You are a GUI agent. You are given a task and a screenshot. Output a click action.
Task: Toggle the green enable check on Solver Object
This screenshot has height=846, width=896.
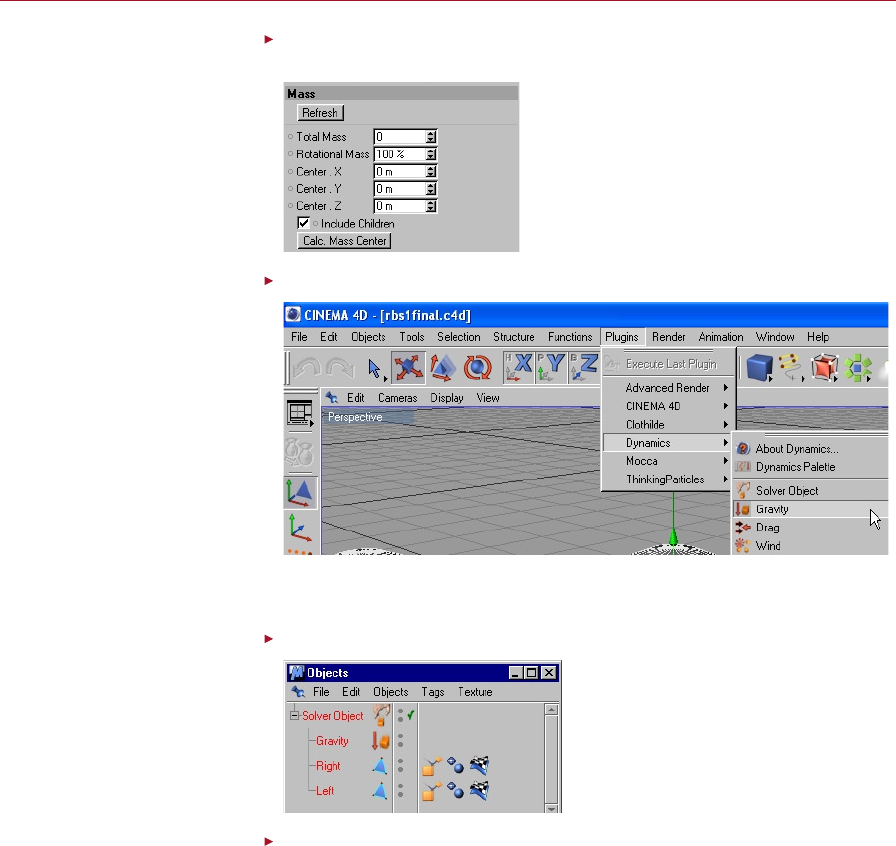pyautogui.click(x=411, y=715)
